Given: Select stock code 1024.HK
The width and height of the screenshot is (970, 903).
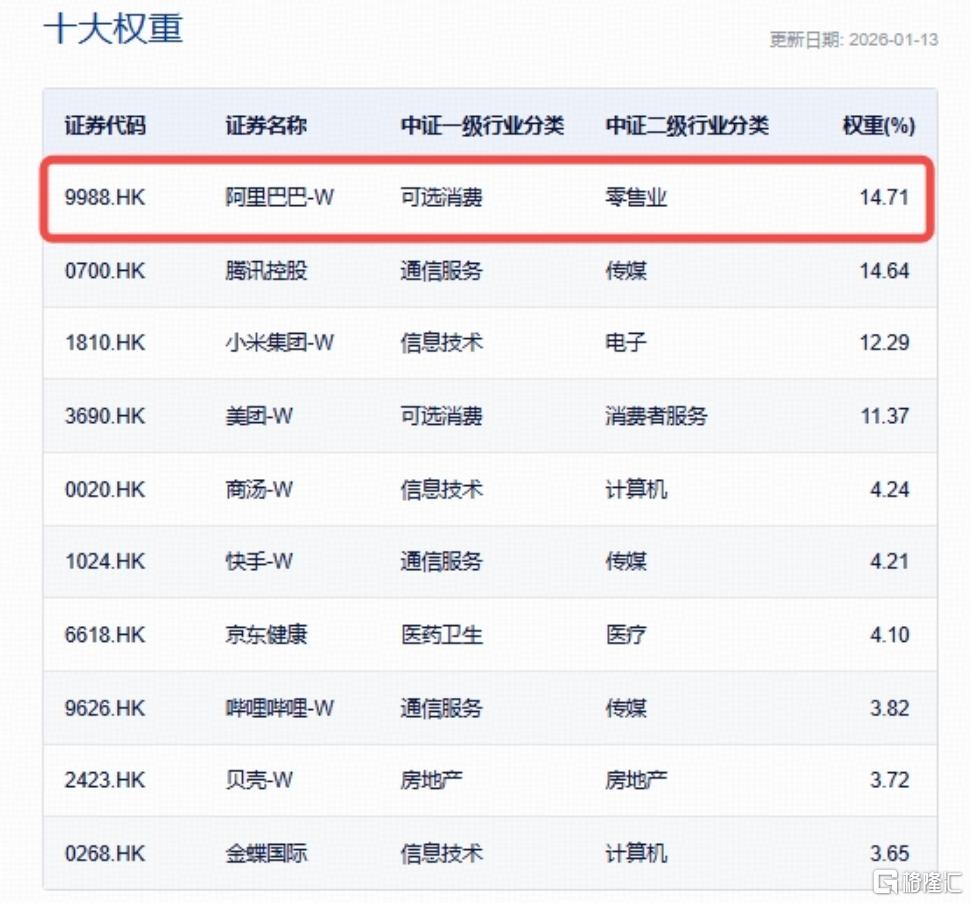Looking at the screenshot, I should click(x=105, y=562).
